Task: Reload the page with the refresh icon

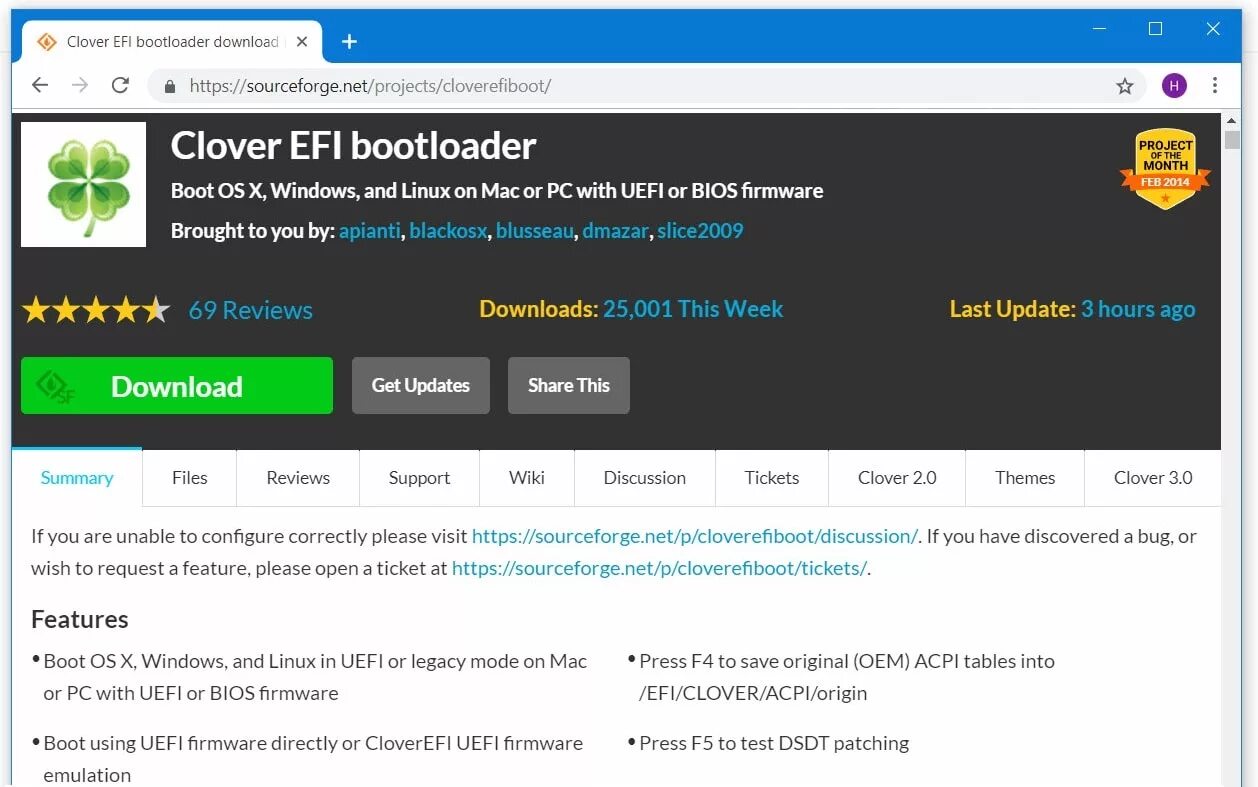Action: [x=120, y=85]
